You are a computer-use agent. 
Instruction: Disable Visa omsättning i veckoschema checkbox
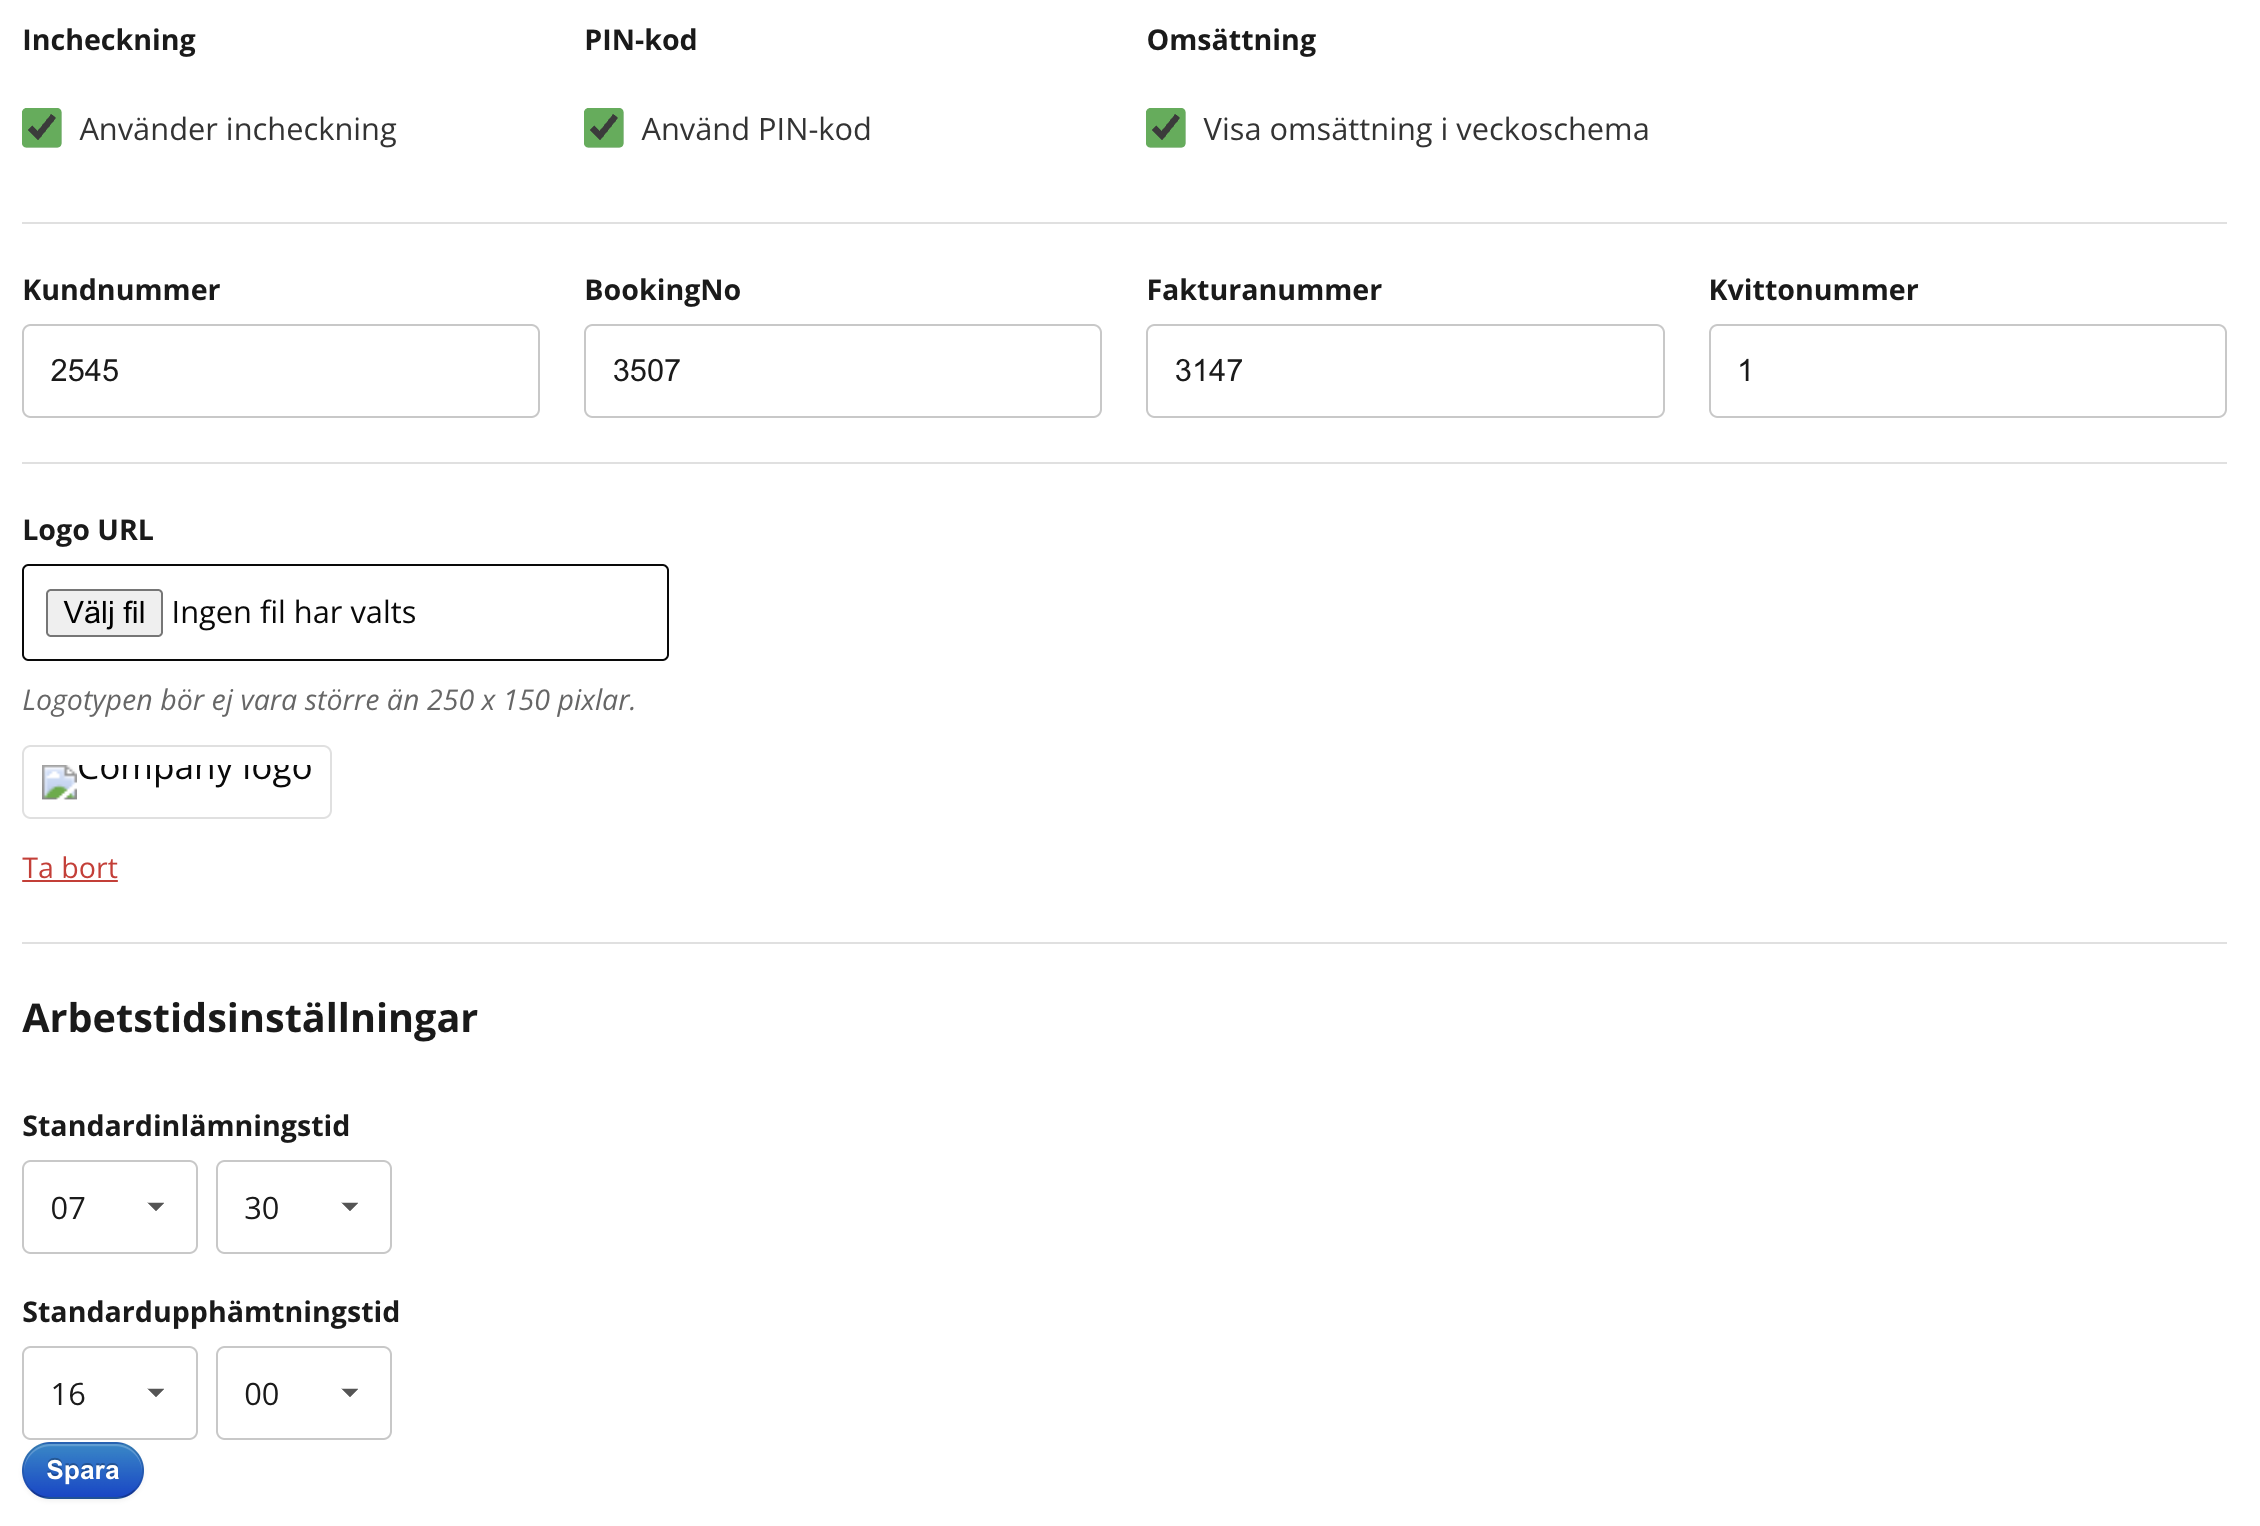point(1166,128)
